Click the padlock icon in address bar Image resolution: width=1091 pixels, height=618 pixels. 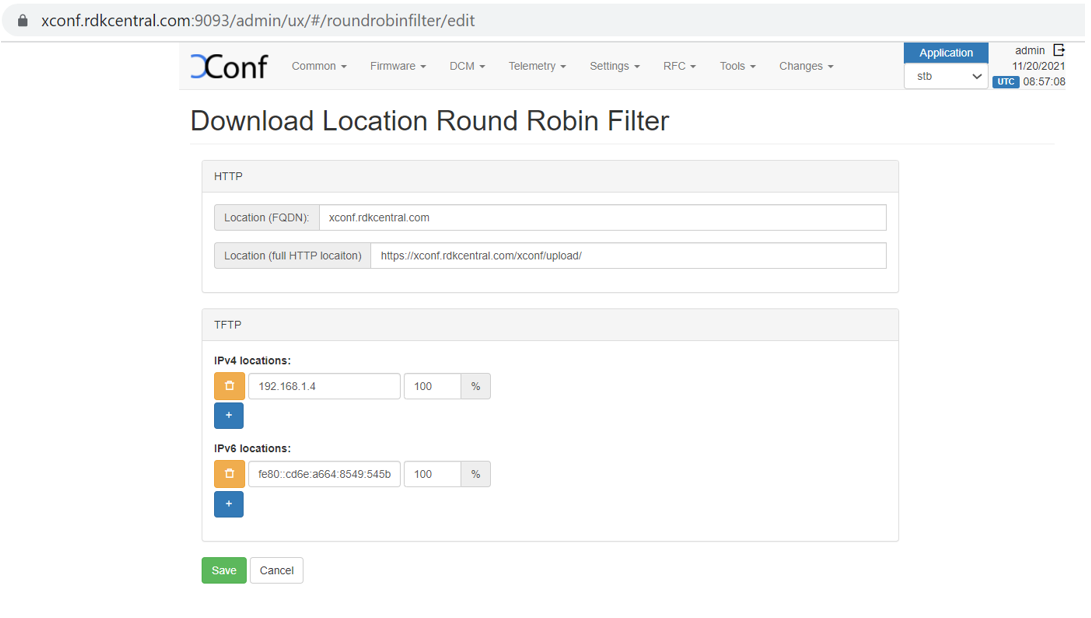point(23,20)
